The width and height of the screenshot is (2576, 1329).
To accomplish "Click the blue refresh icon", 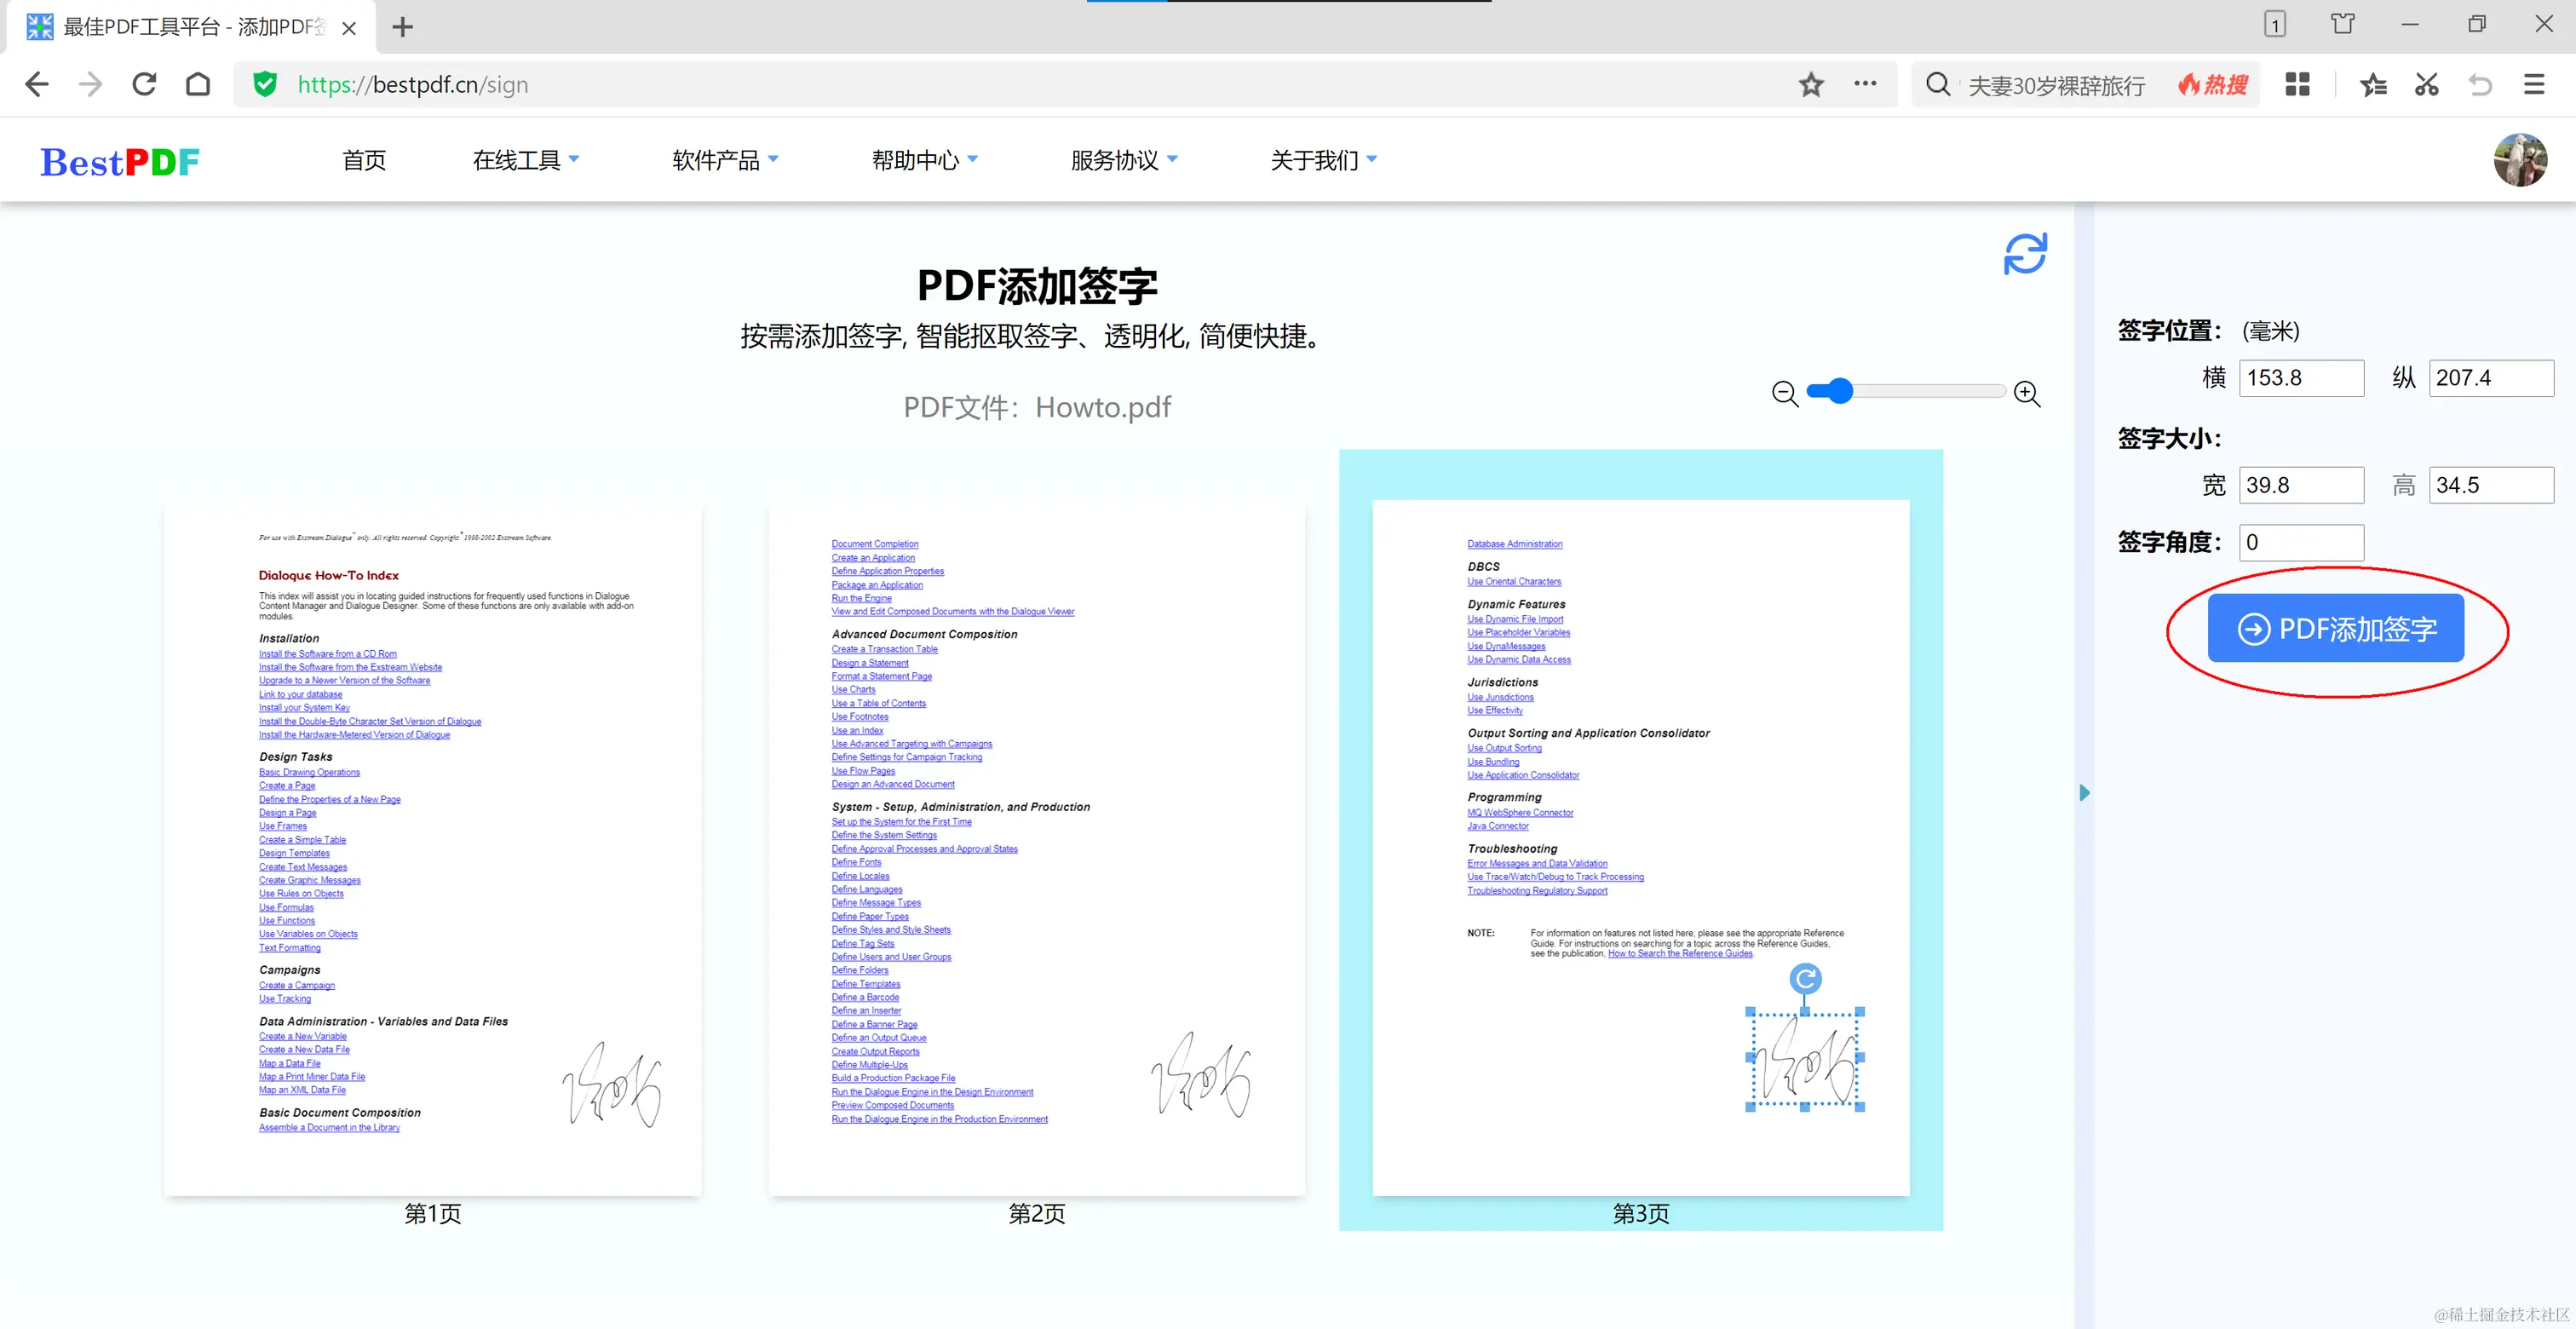I will click(x=2024, y=254).
